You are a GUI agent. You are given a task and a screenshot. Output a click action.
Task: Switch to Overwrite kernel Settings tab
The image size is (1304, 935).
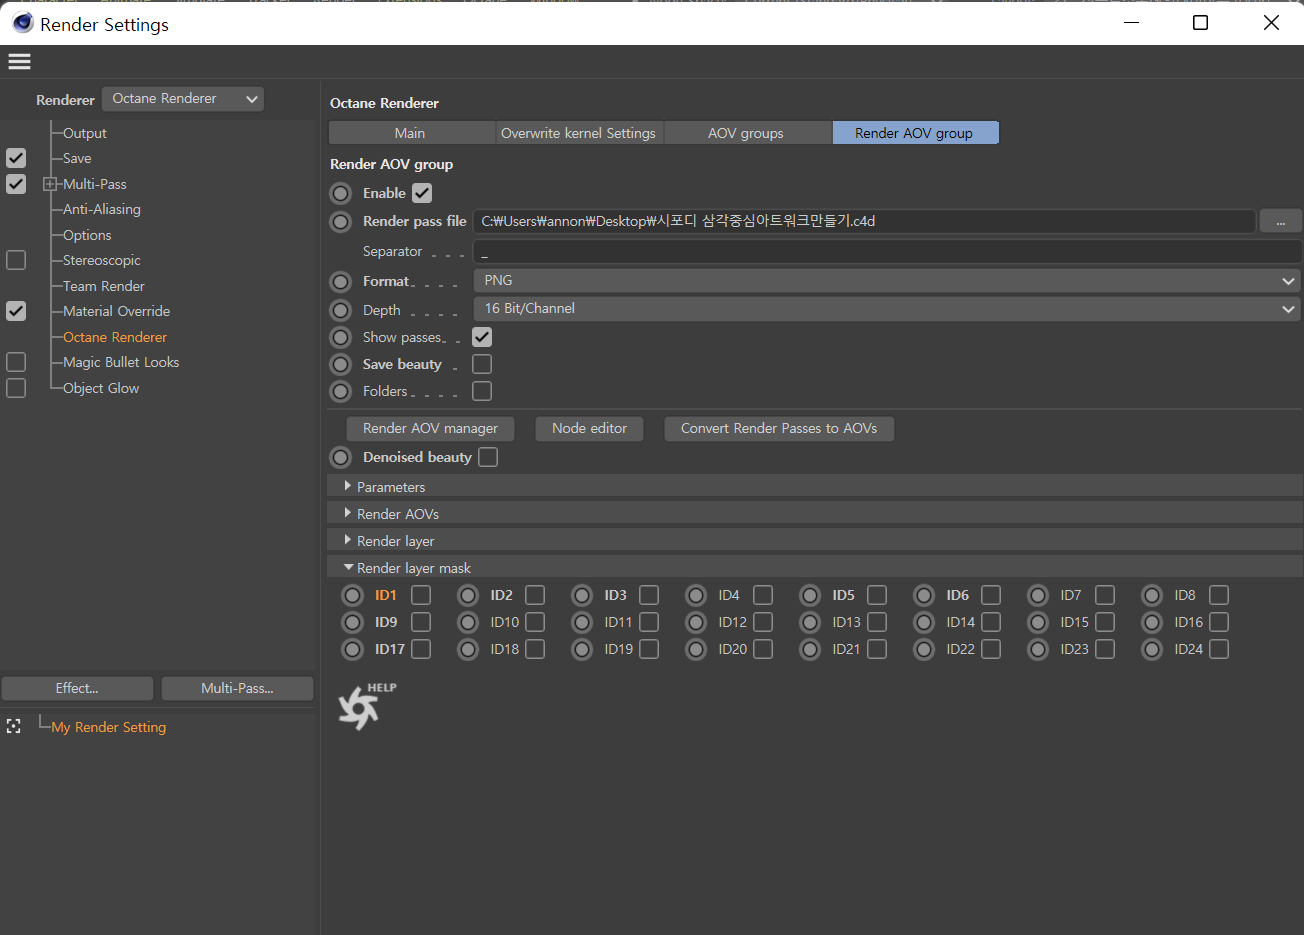pyautogui.click(x=578, y=133)
